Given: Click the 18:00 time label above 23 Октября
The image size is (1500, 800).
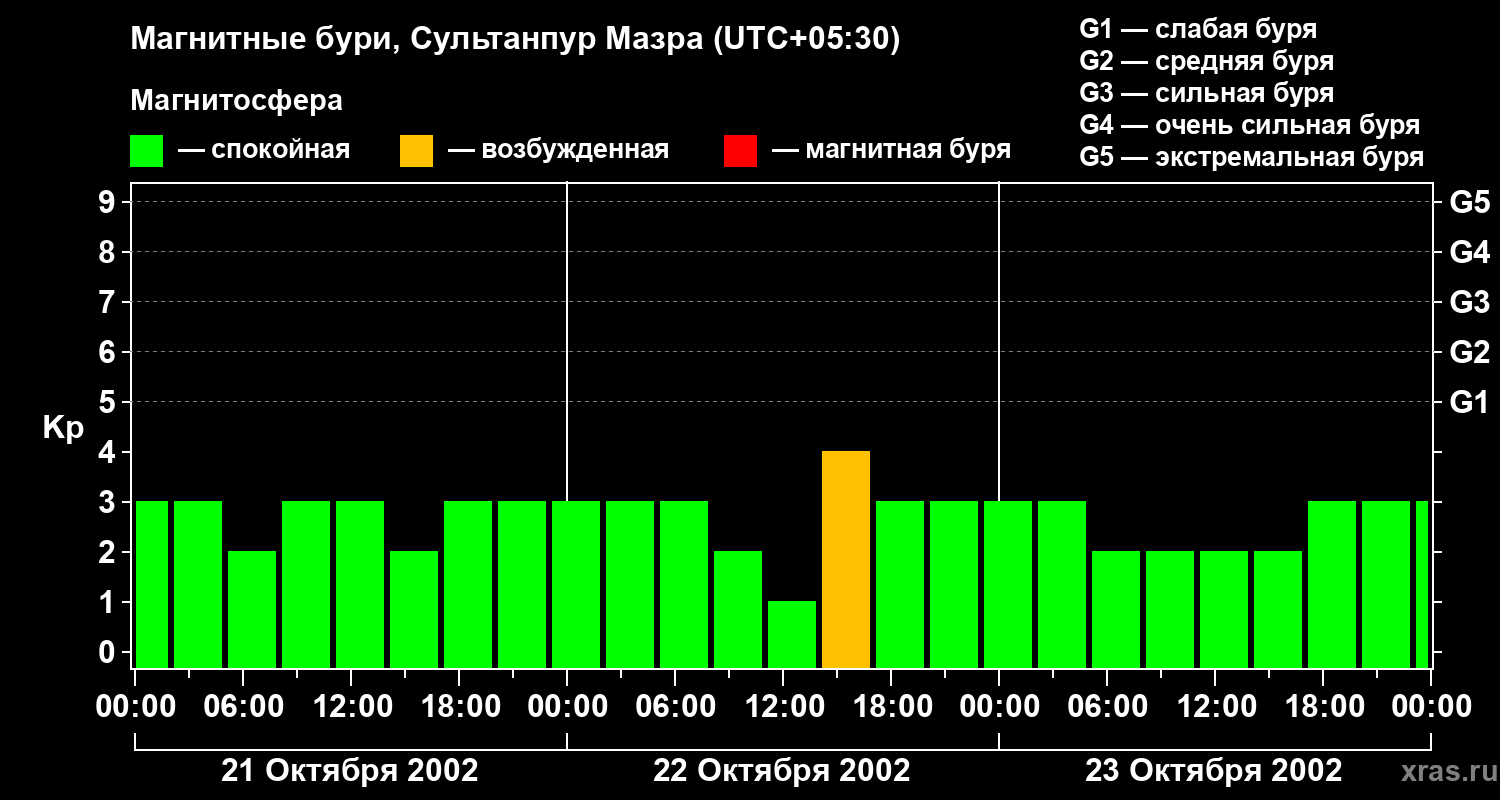Looking at the screenshot, I should click(x=1323, y=707).
